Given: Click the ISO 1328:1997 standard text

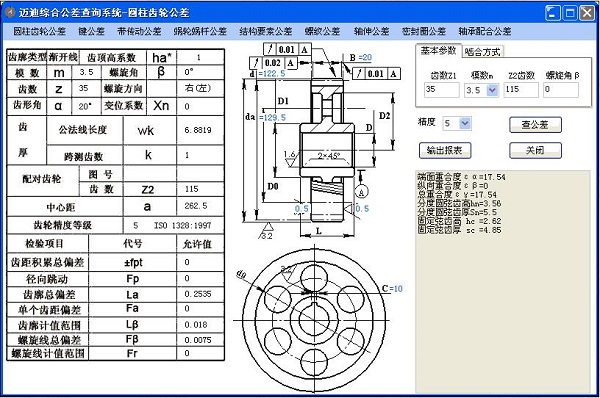Looking at the screenshot, I should coord(183,225).
